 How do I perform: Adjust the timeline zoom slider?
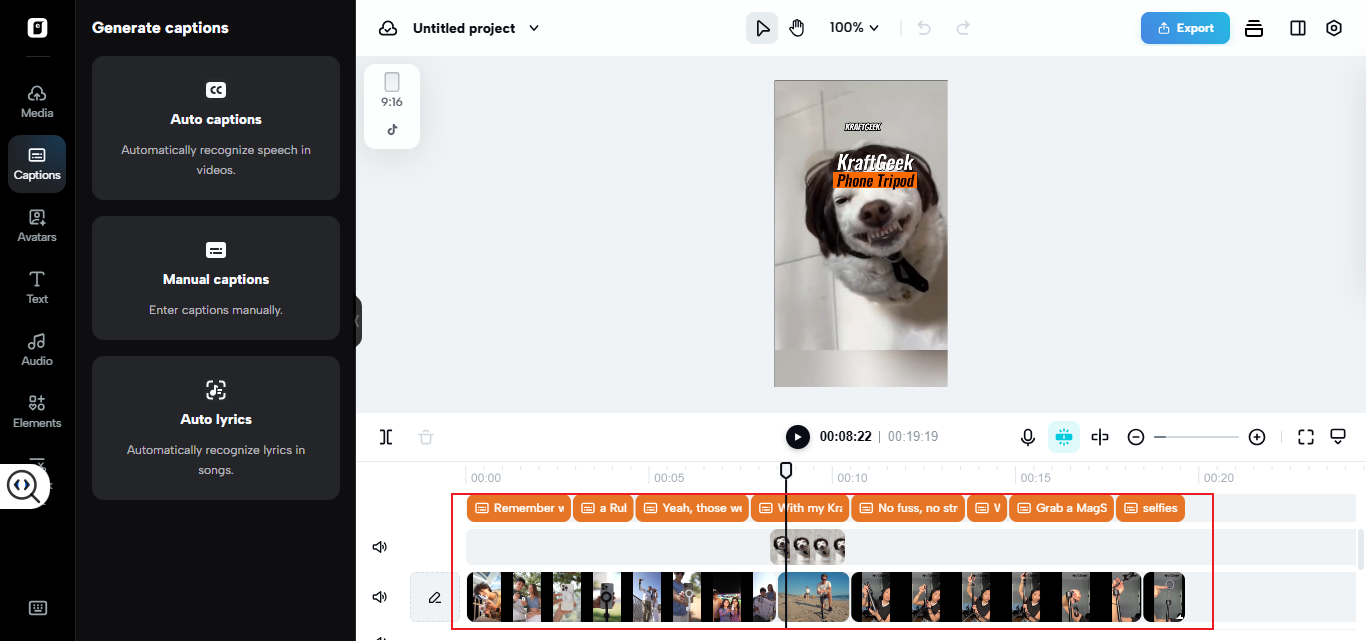[x=1196, y=437]
